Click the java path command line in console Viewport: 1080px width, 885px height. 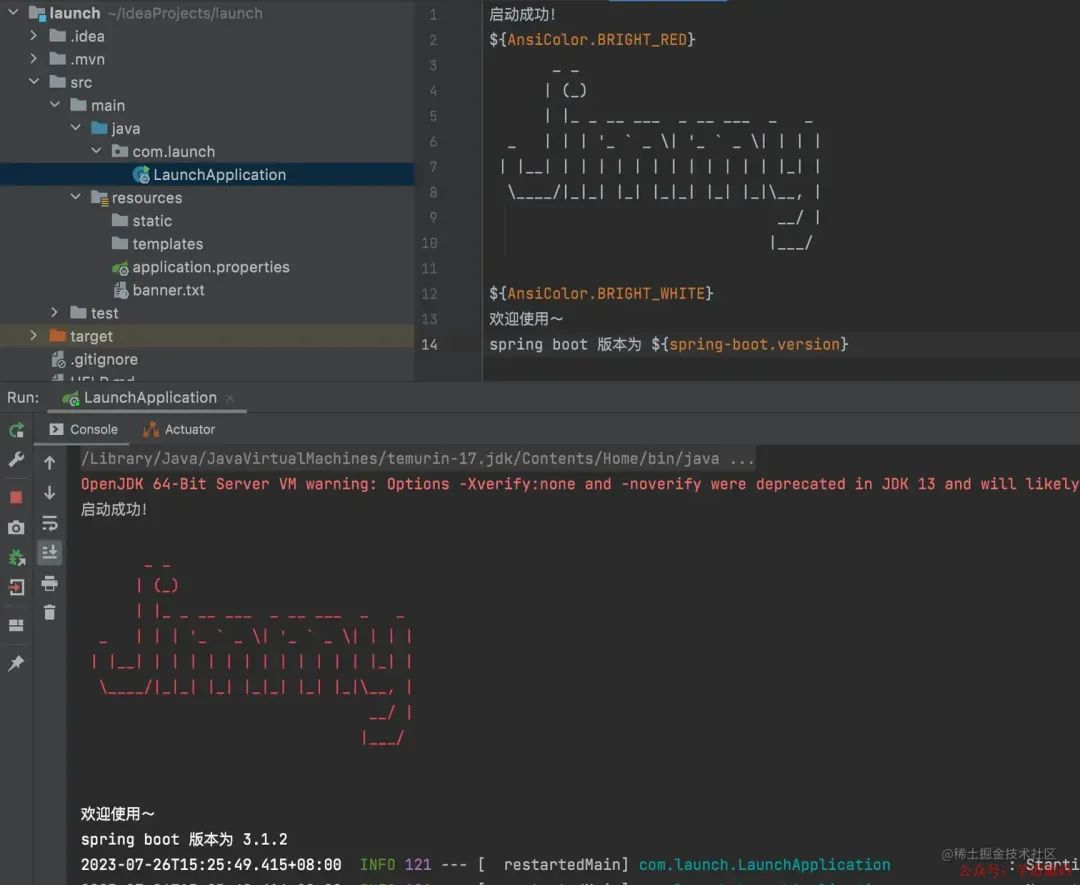tap(417, 459)
